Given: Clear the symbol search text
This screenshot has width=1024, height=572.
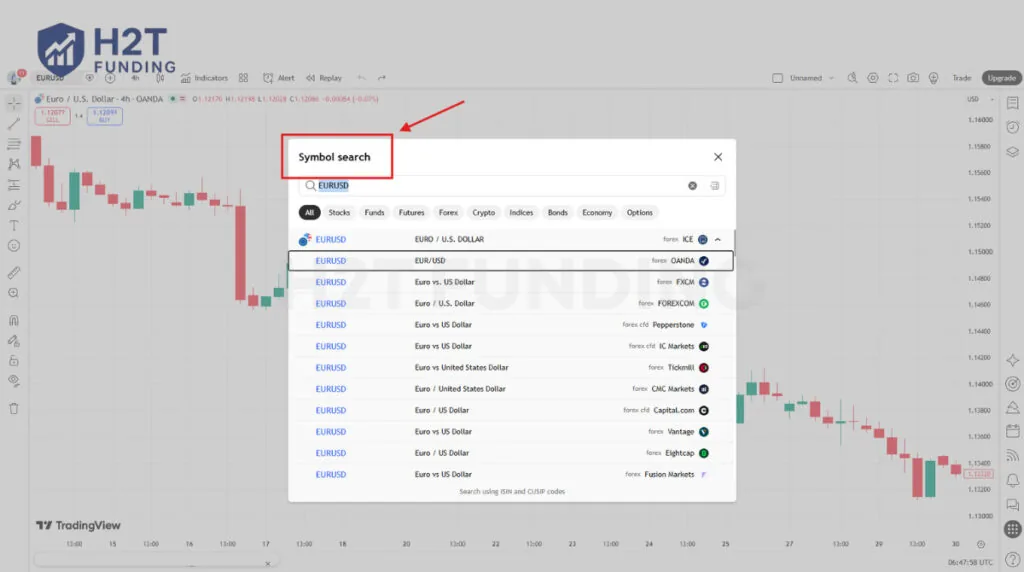Looking at the screenshot, I should [x=692, y=185].
